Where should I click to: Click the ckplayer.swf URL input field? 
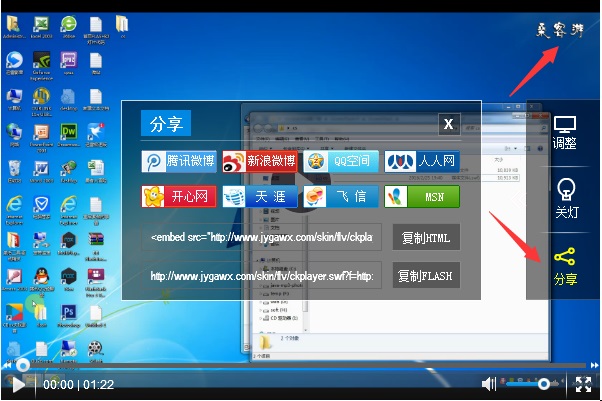pyautogui.click(x=261, y=276)
